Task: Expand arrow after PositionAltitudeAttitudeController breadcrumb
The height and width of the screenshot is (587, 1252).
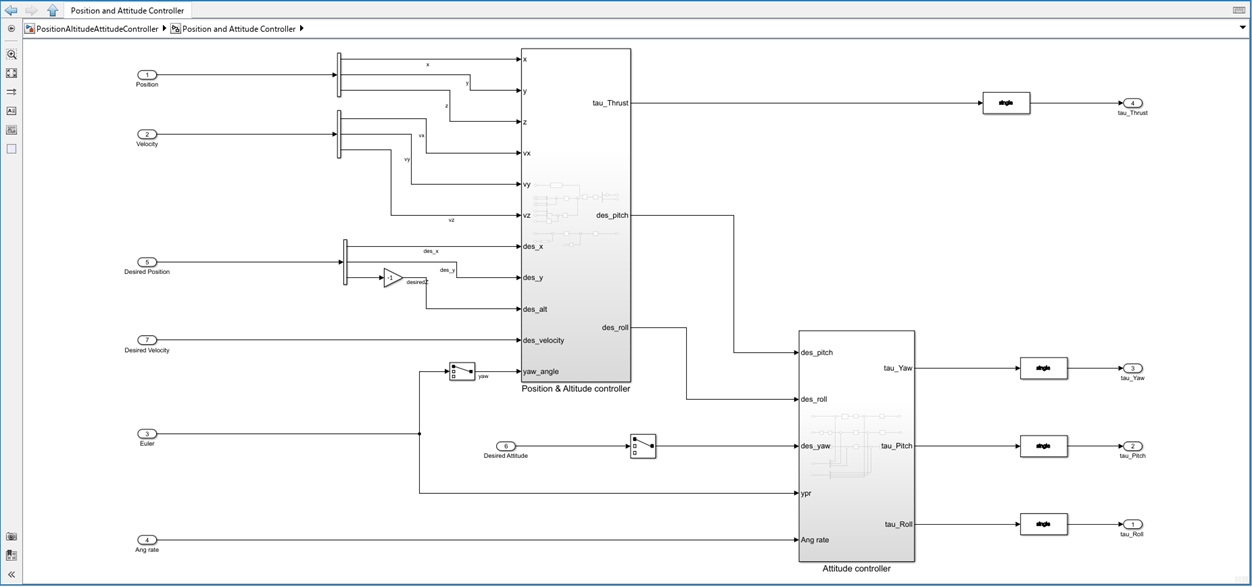Action: click(164, 29)
